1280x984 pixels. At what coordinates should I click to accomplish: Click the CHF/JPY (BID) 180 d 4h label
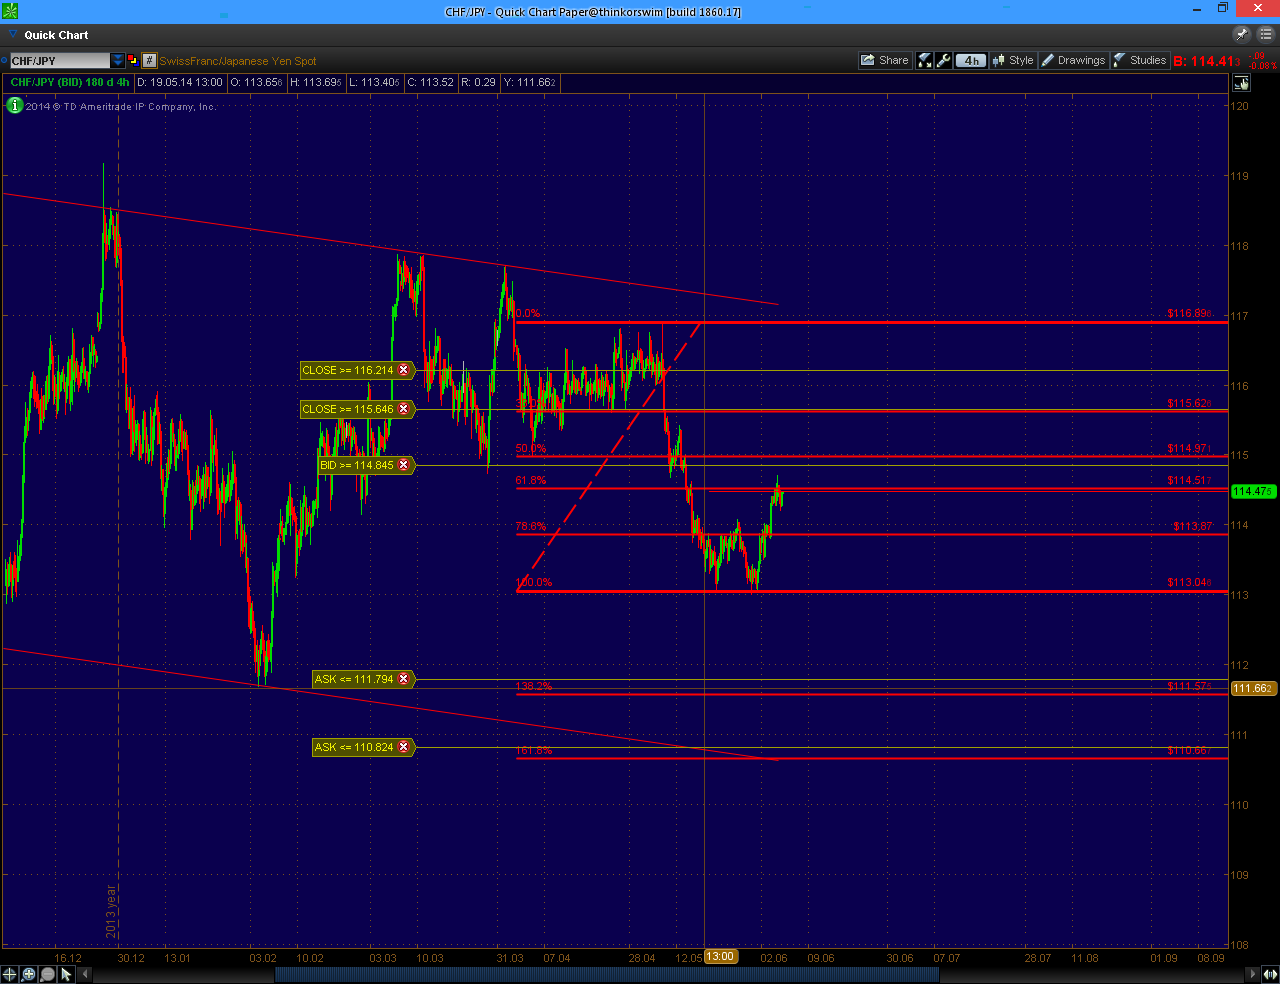click(70, 82)
